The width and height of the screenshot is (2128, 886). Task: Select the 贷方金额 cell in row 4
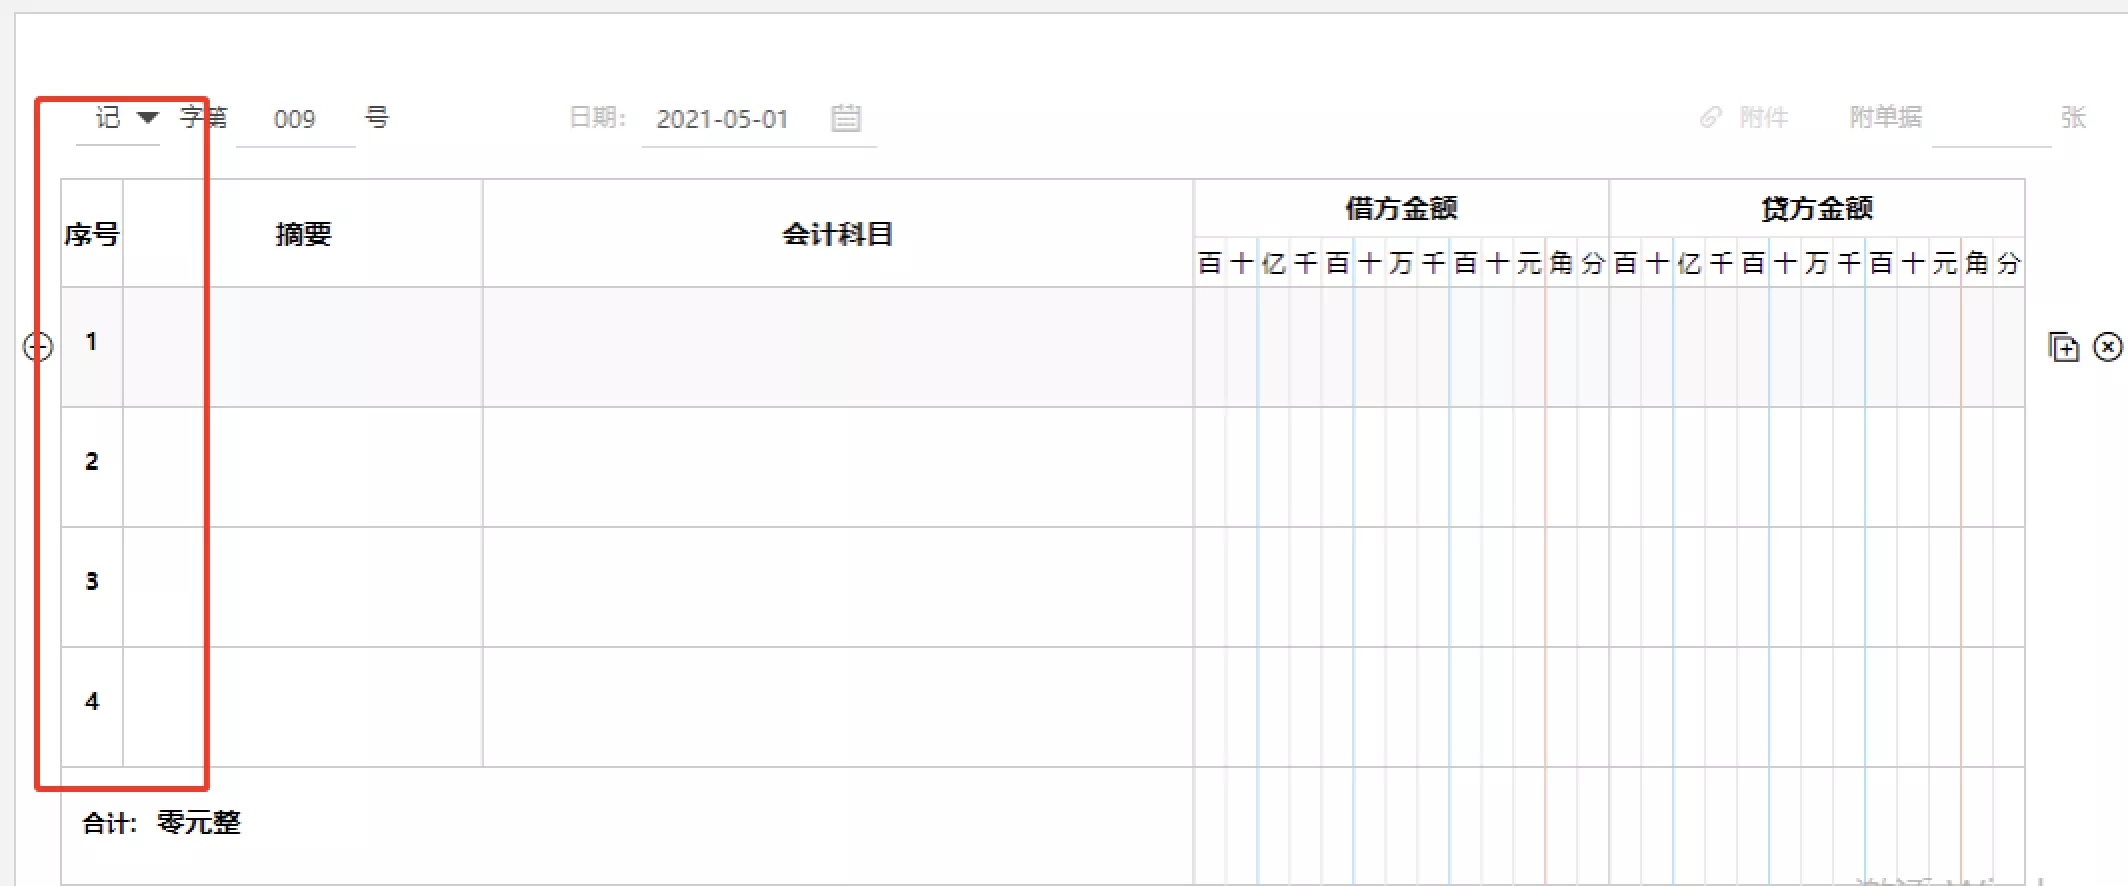[1817, 707]
